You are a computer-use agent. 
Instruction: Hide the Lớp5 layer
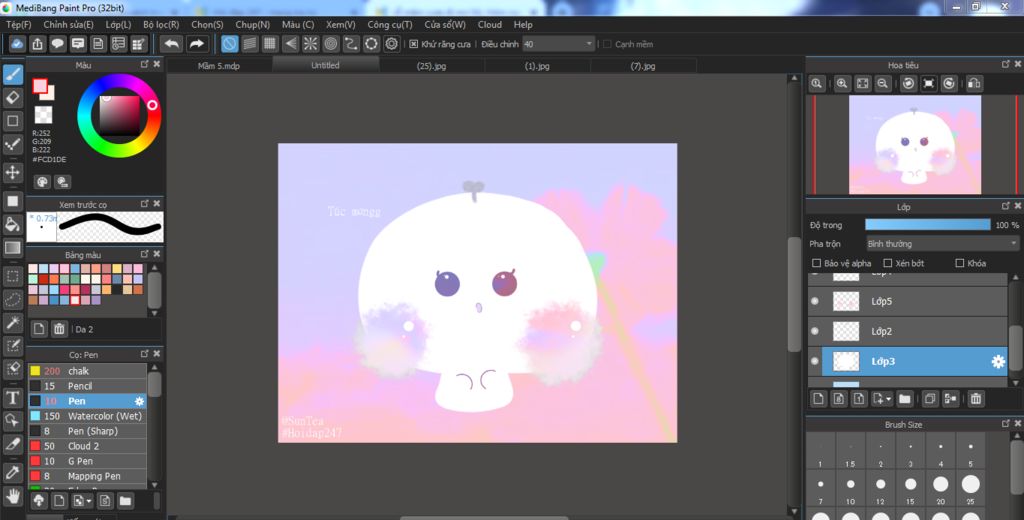point(814,301)
